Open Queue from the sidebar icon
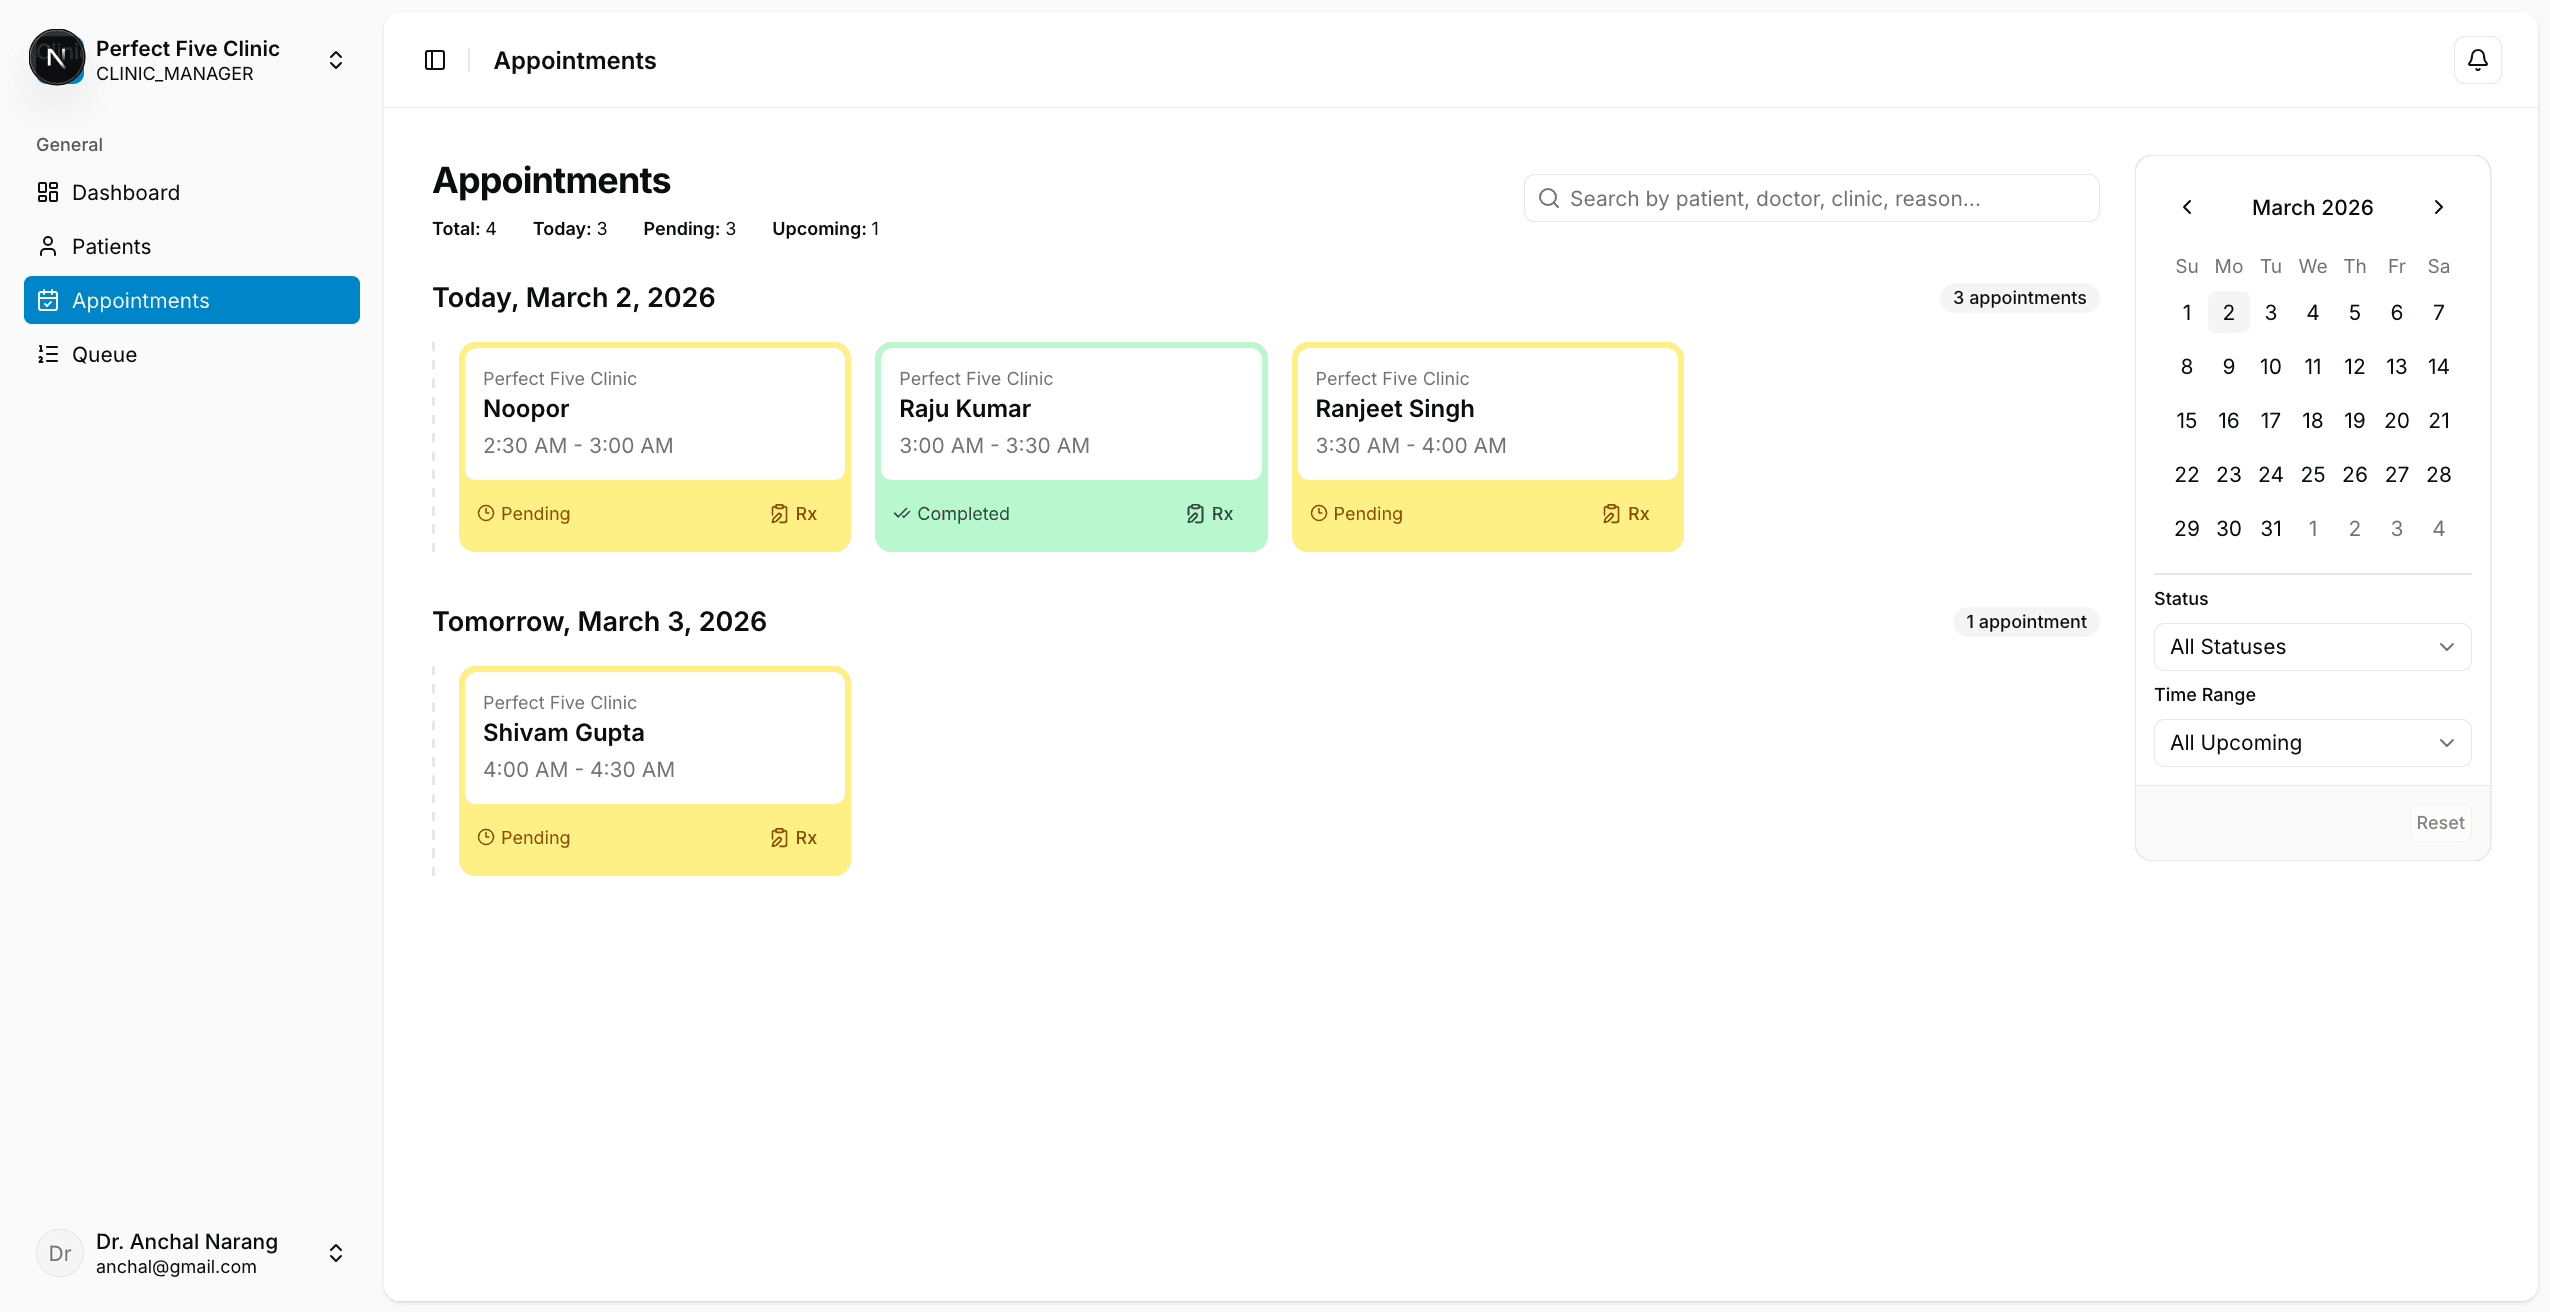This screenshot has height=1312, width=2550. pos(49,354)
